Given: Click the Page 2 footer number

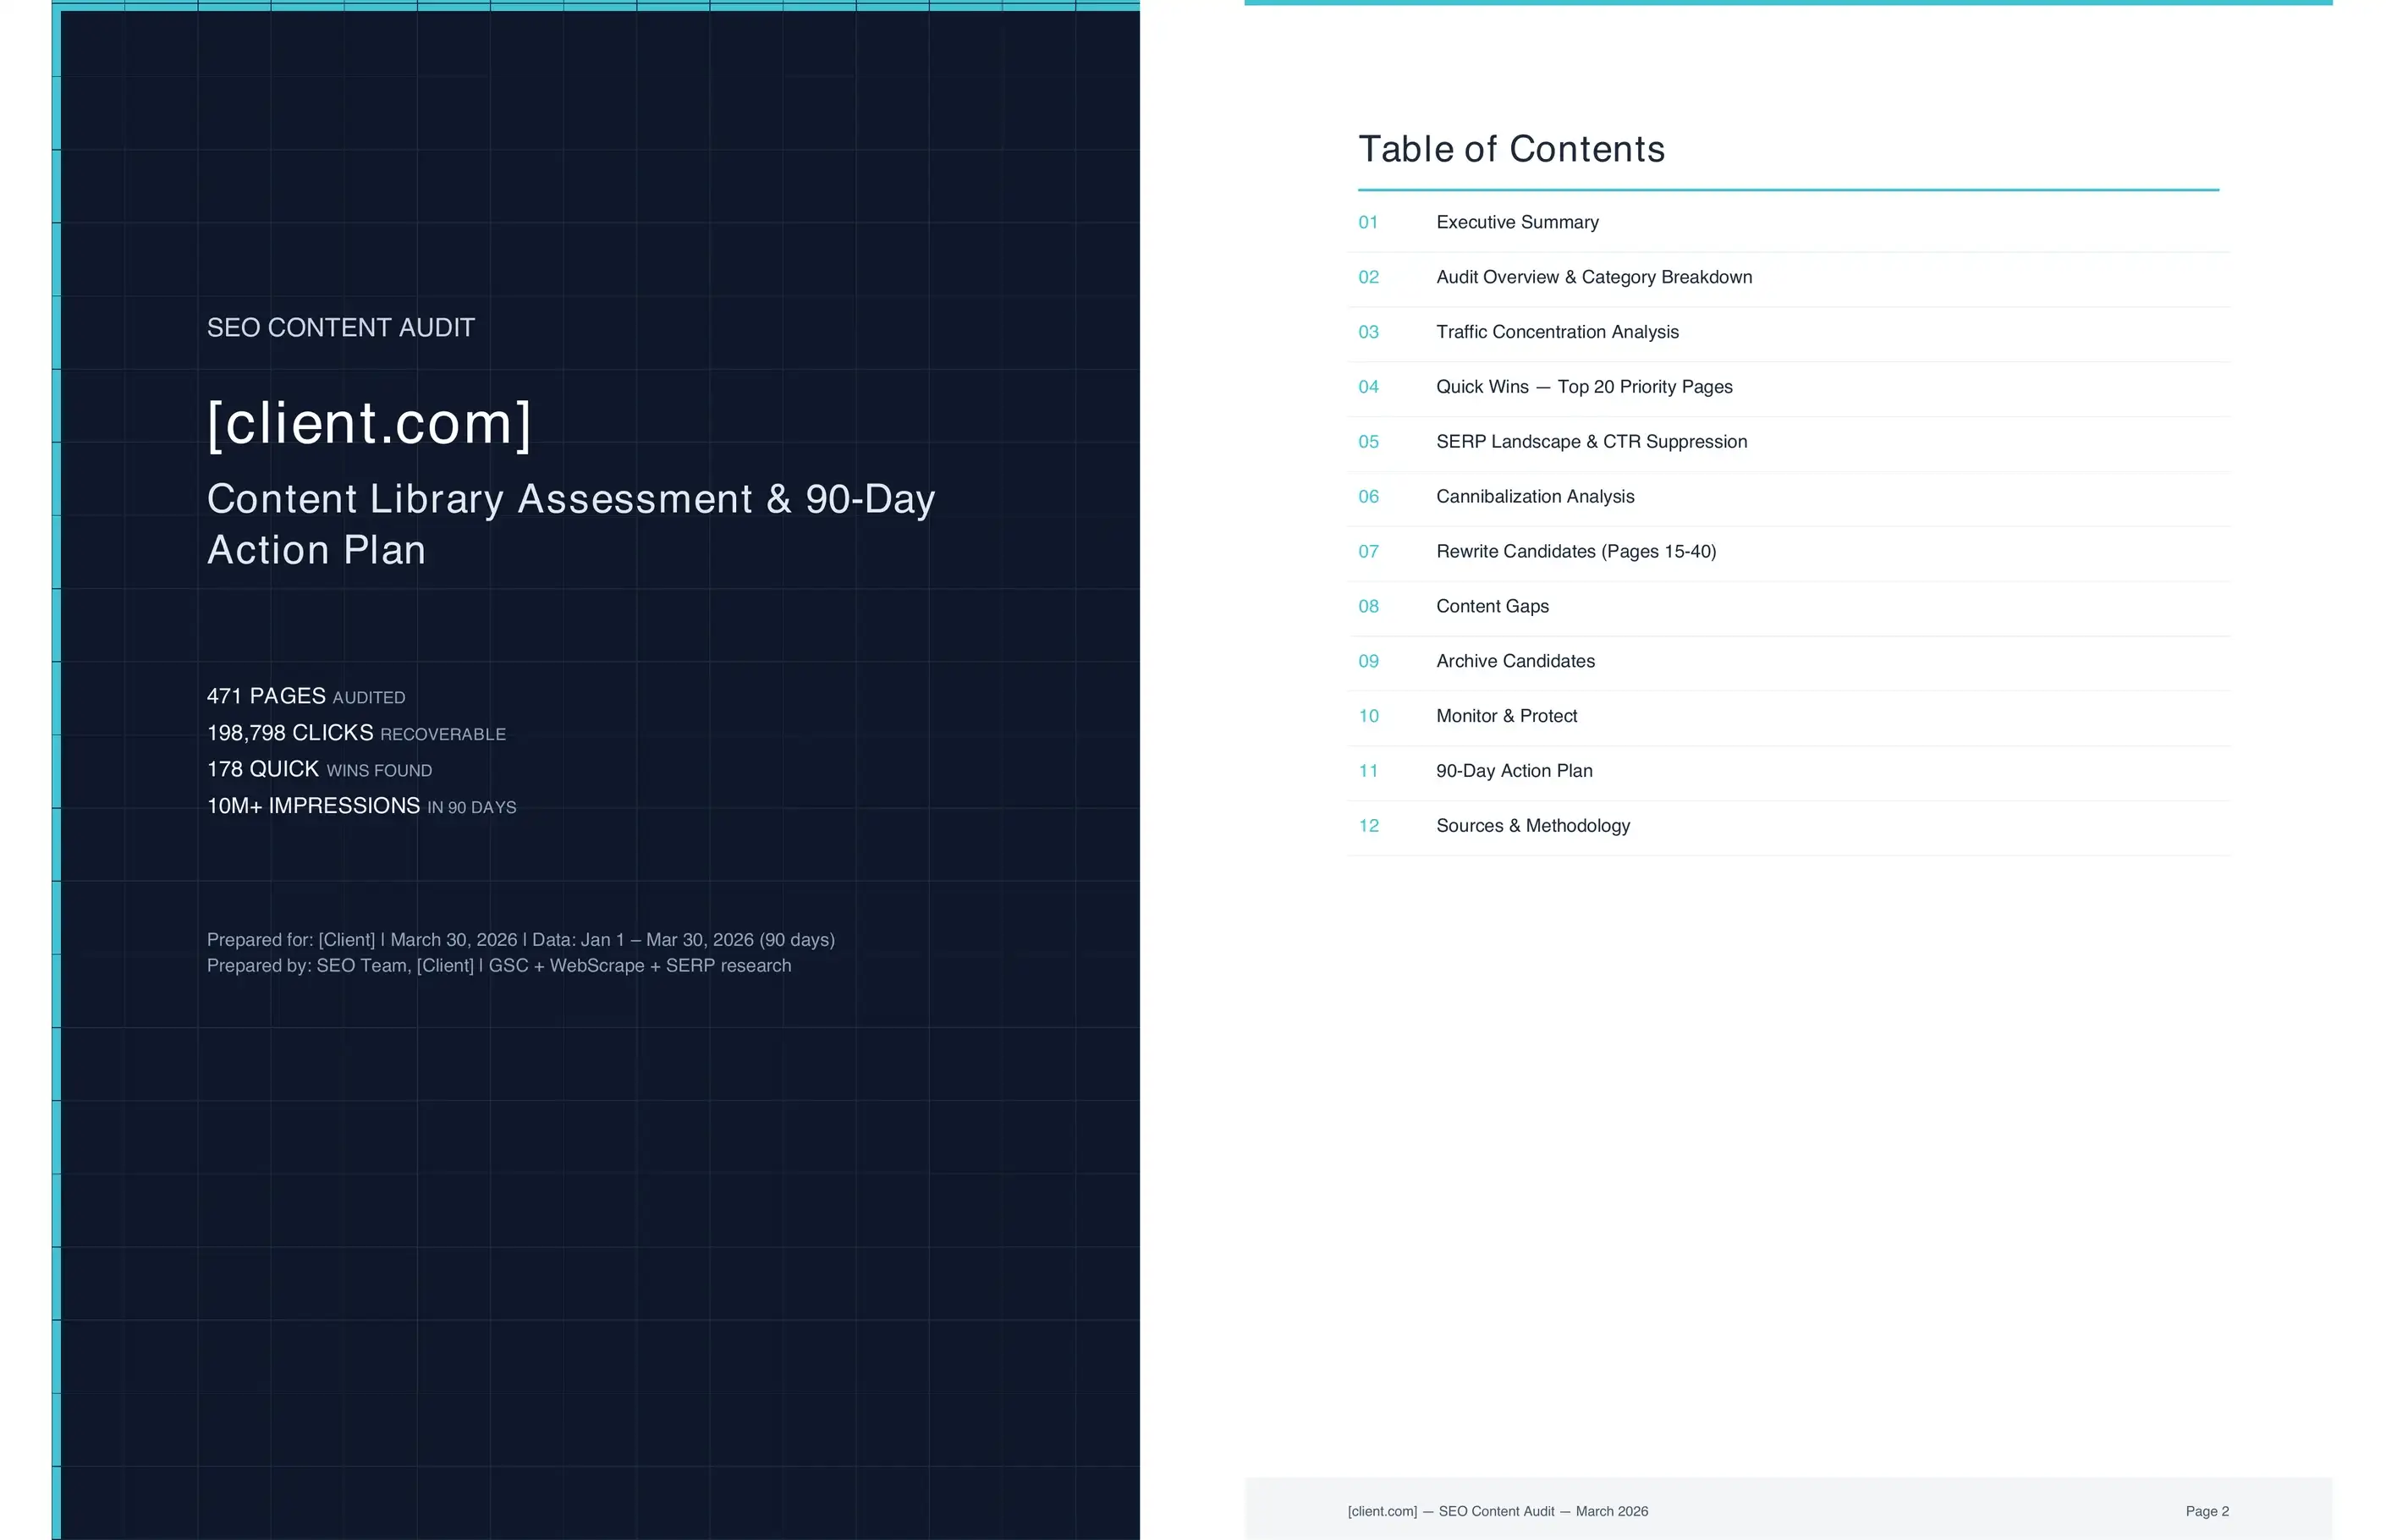Looking at the screenshot, I should (x=2206, y=1511).
